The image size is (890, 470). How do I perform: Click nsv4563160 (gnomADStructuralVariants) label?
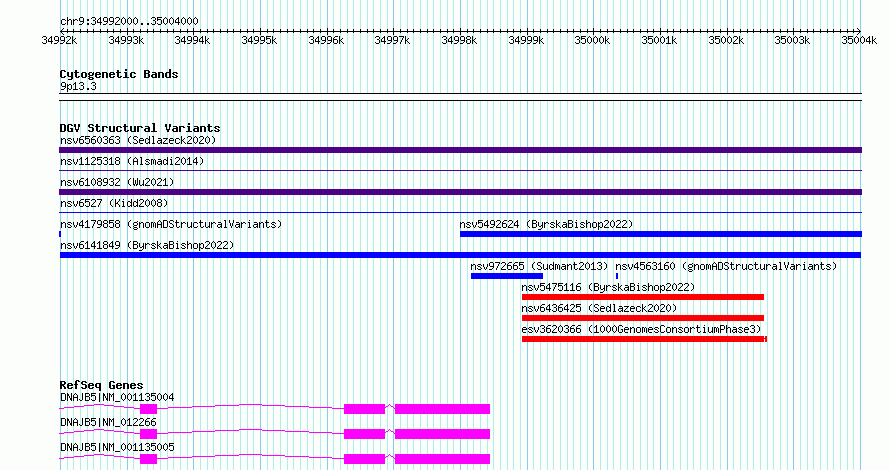pos(726,266)
